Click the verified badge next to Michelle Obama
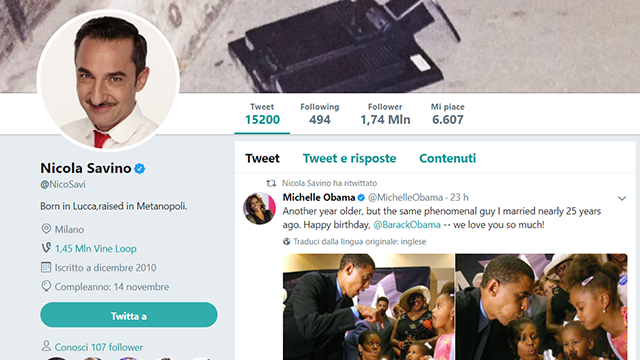This screenshot has width=640, height=360. (361, 198)
